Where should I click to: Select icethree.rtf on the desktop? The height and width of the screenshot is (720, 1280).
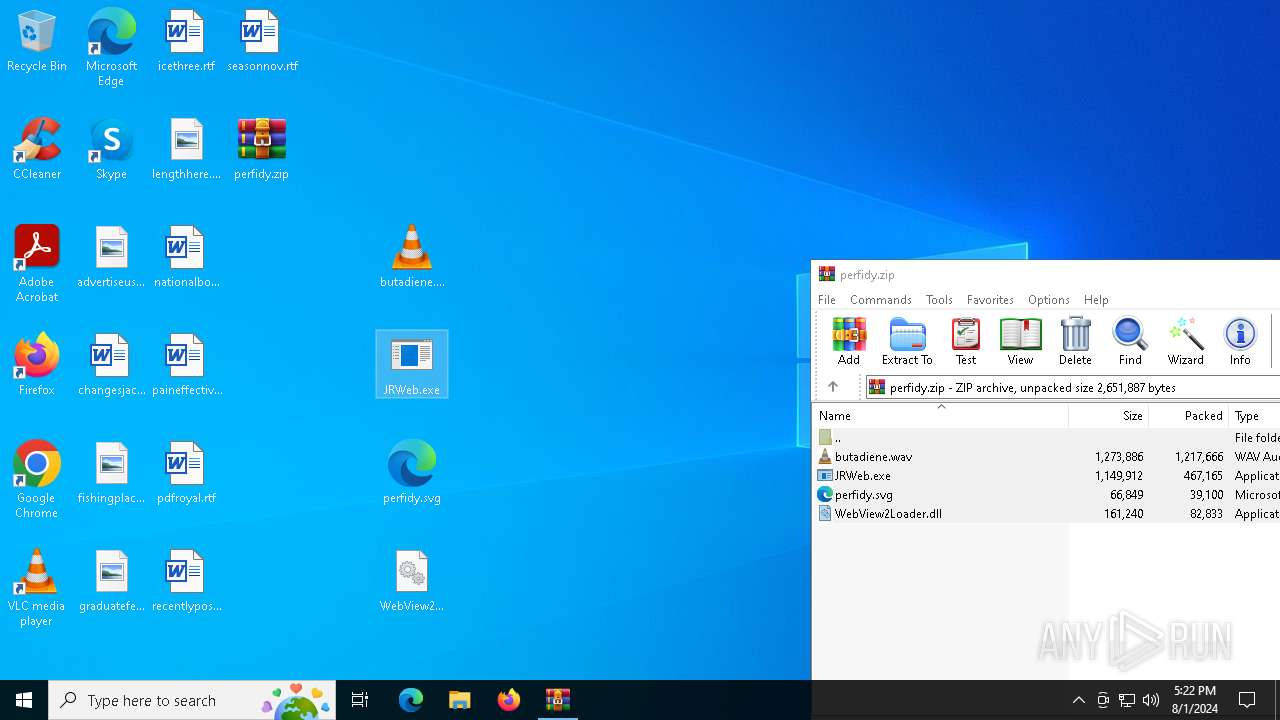click(186, 42)
